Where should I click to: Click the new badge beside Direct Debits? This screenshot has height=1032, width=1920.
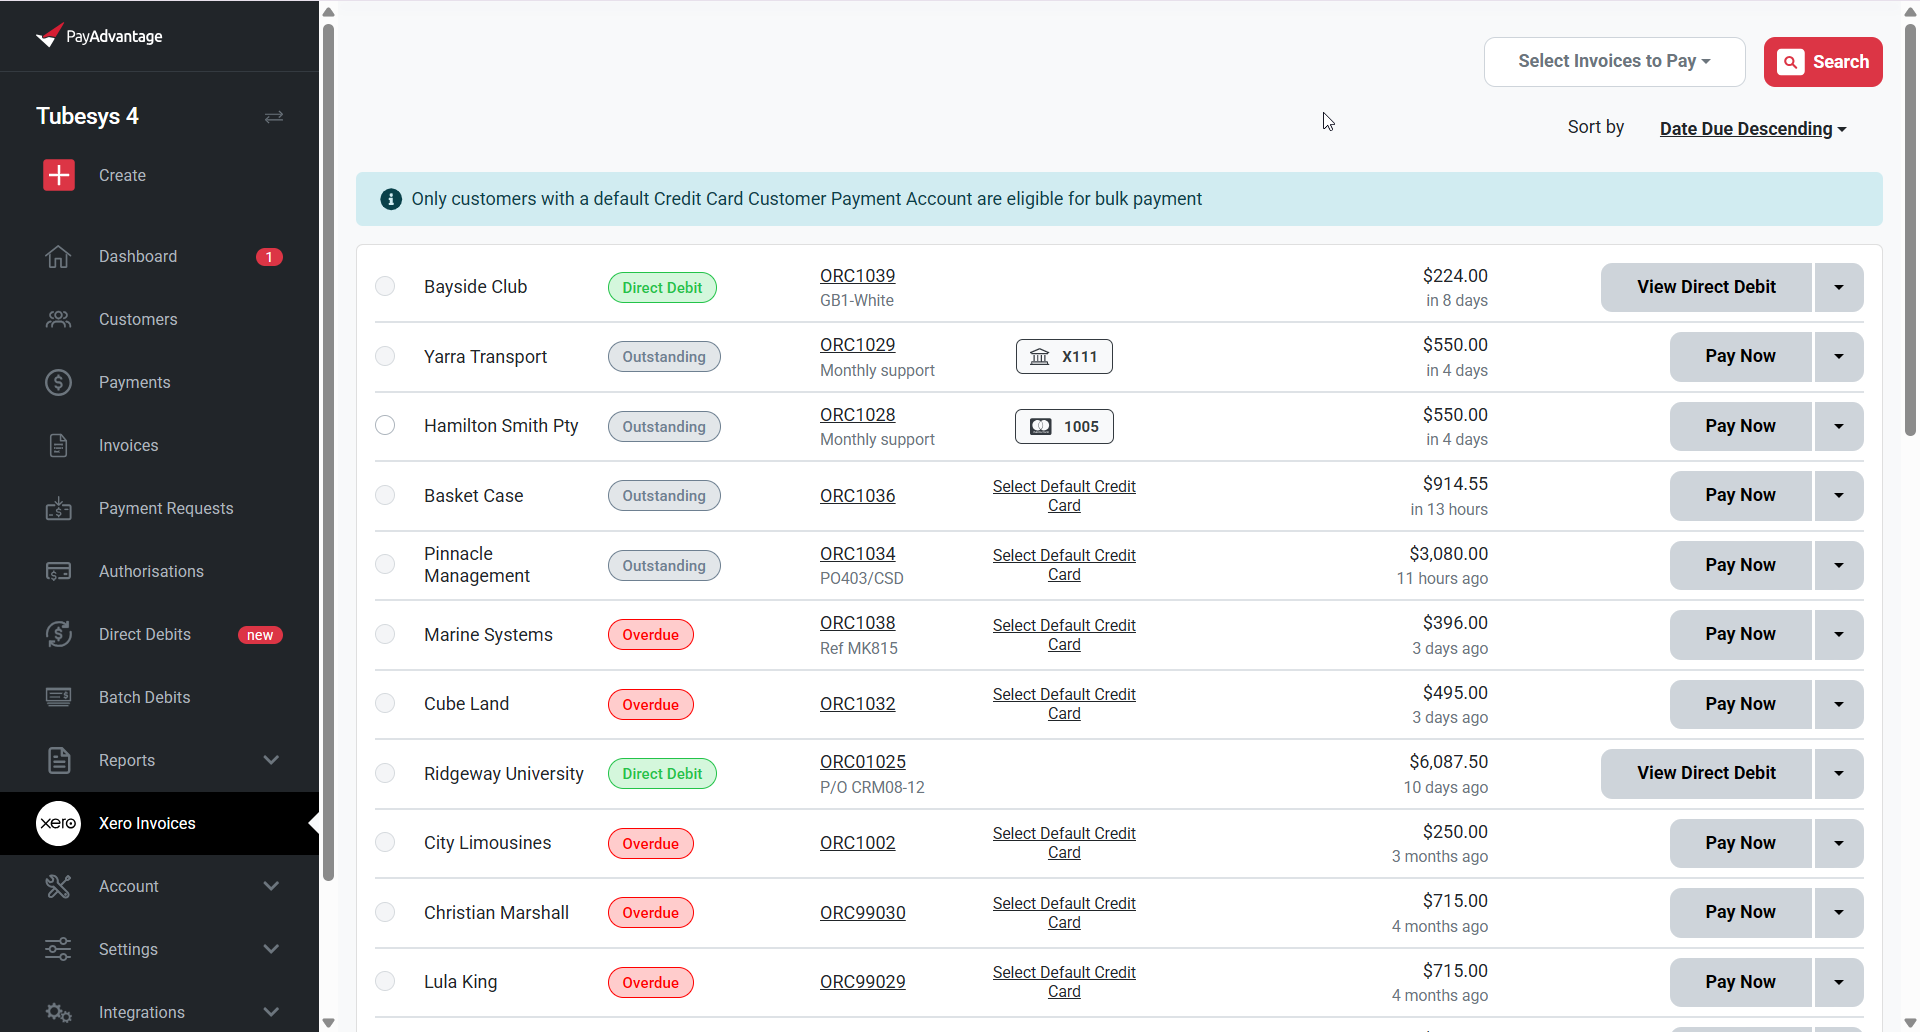260,635
